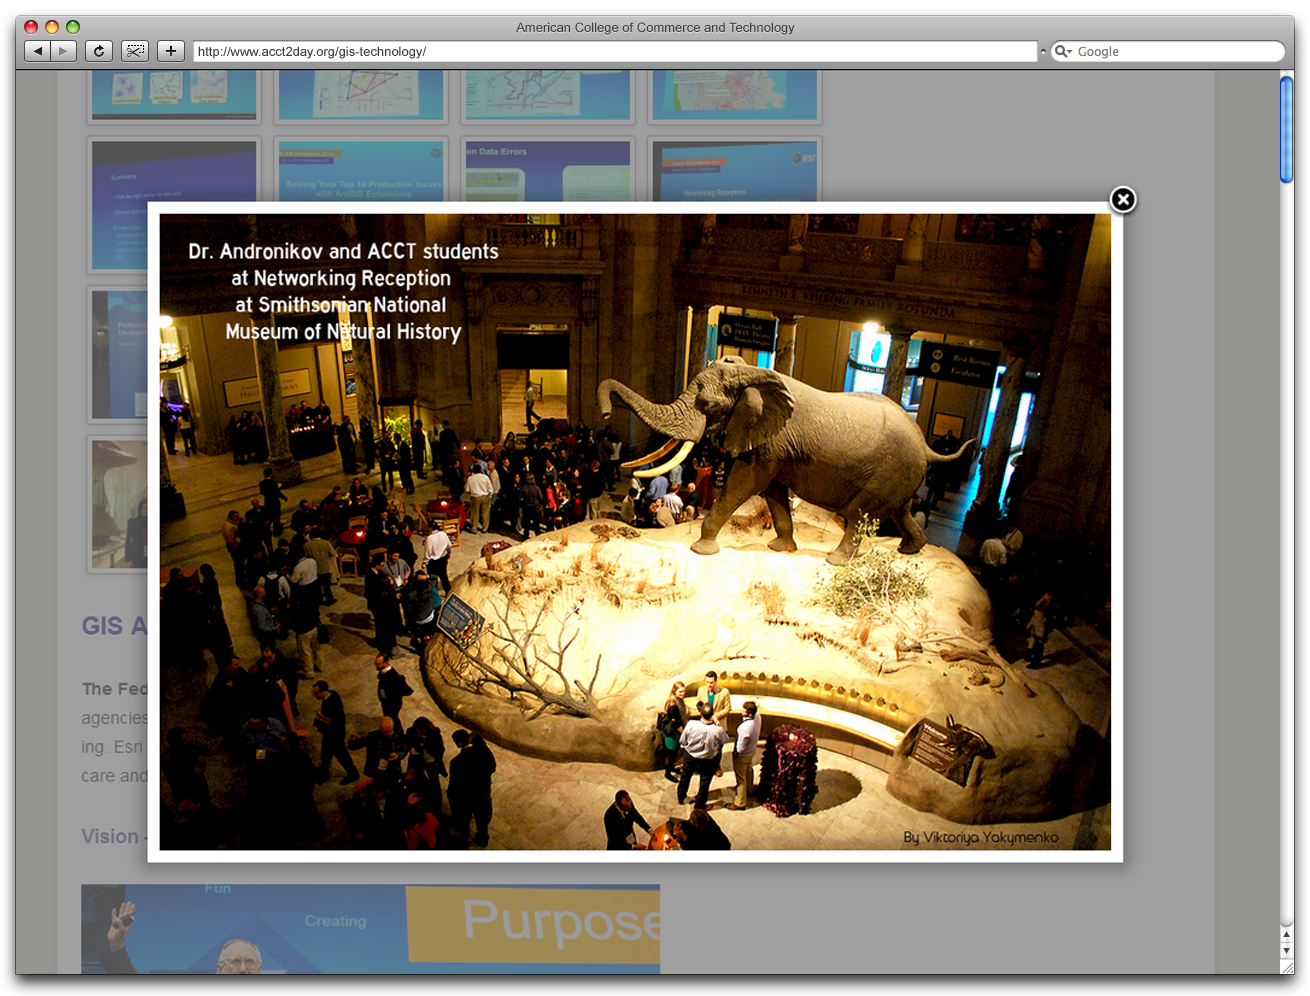Go back to the previous page
This screenshot has height=996, width=1310.
tap(37, 51)
